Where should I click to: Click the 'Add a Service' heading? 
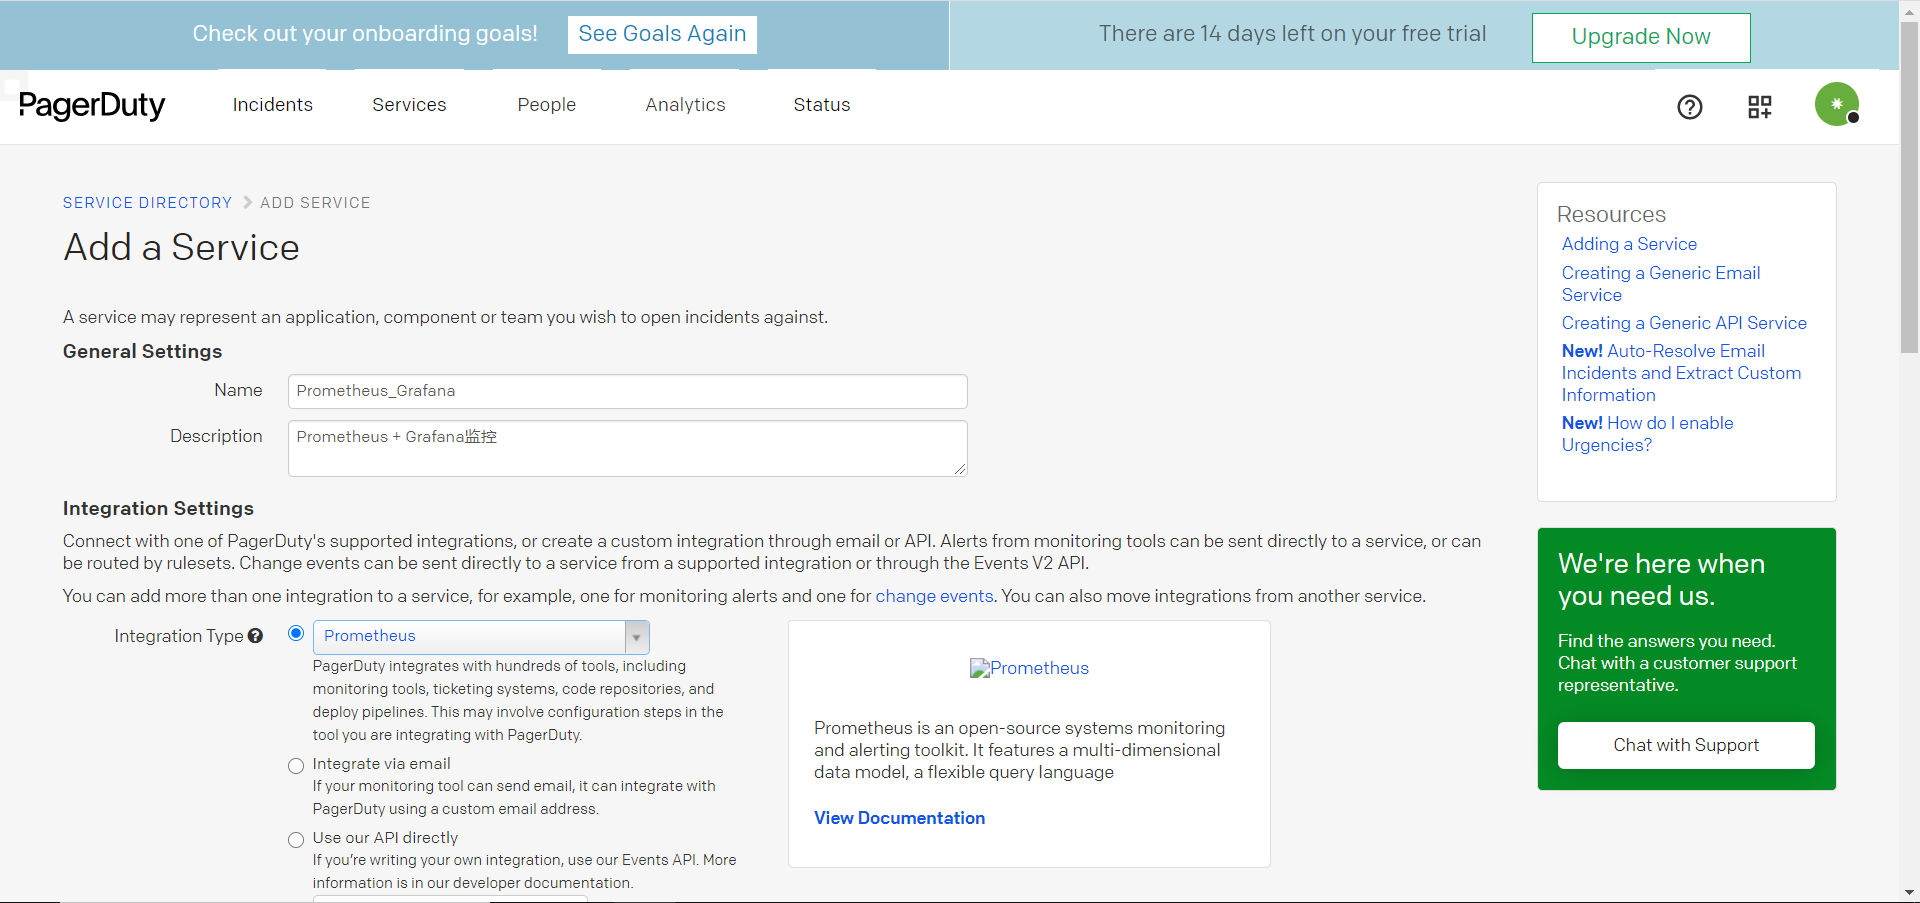pos(181,248)
